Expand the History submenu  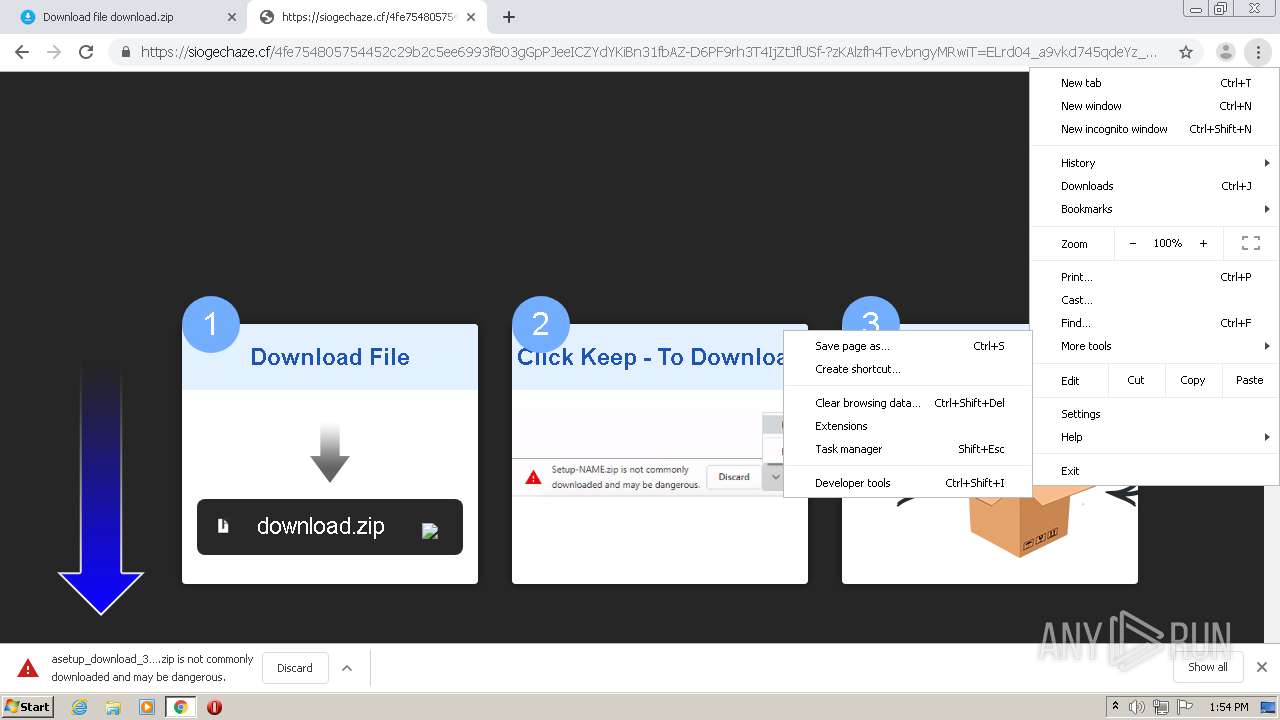pyautogui.click(x=1154, y=163)
